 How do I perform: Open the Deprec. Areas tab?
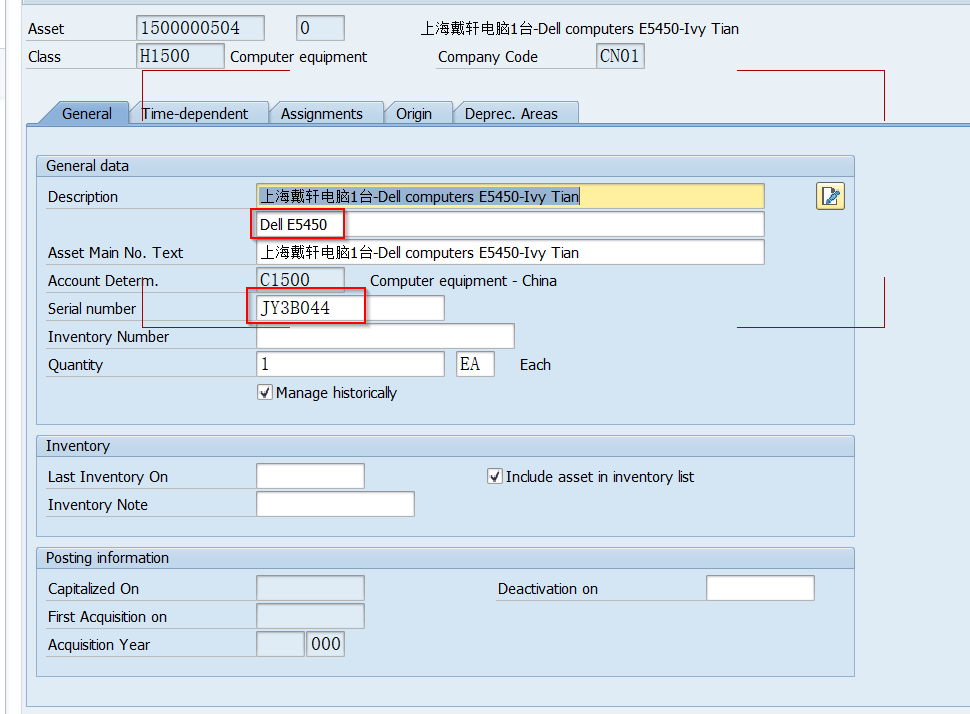coord(511,114)
